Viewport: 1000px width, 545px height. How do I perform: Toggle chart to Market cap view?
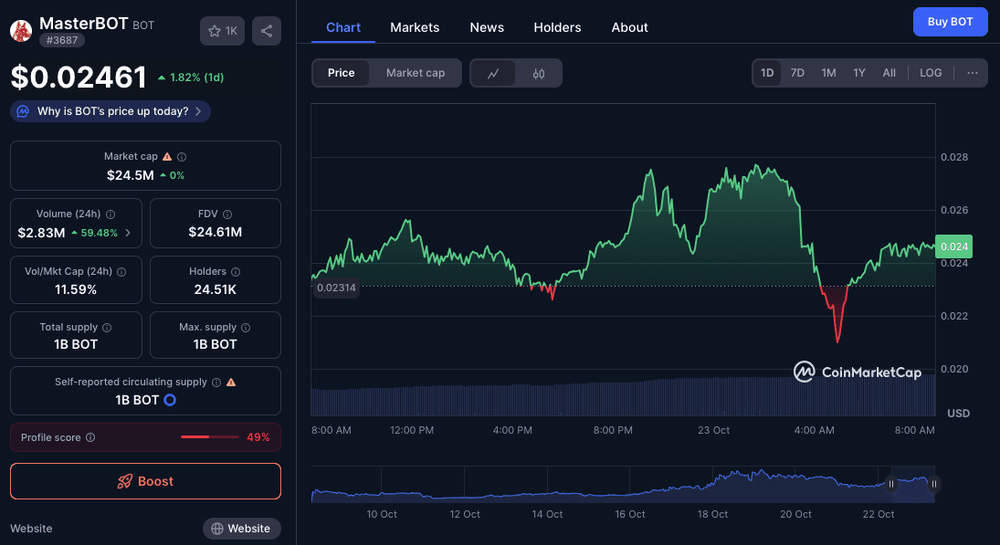415,73
